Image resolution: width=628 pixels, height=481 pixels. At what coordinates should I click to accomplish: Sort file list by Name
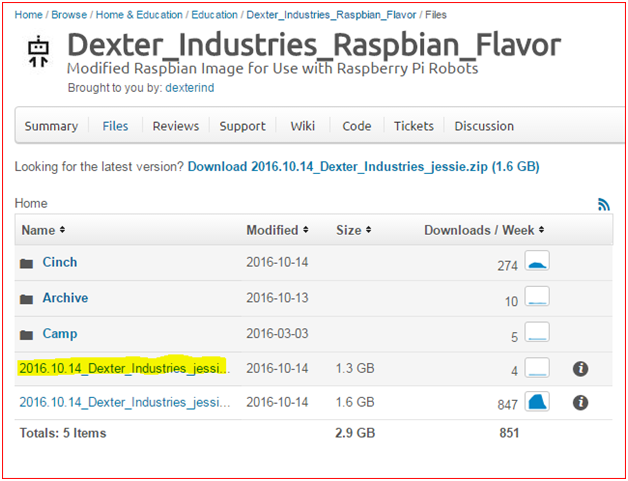pos(43,230)
